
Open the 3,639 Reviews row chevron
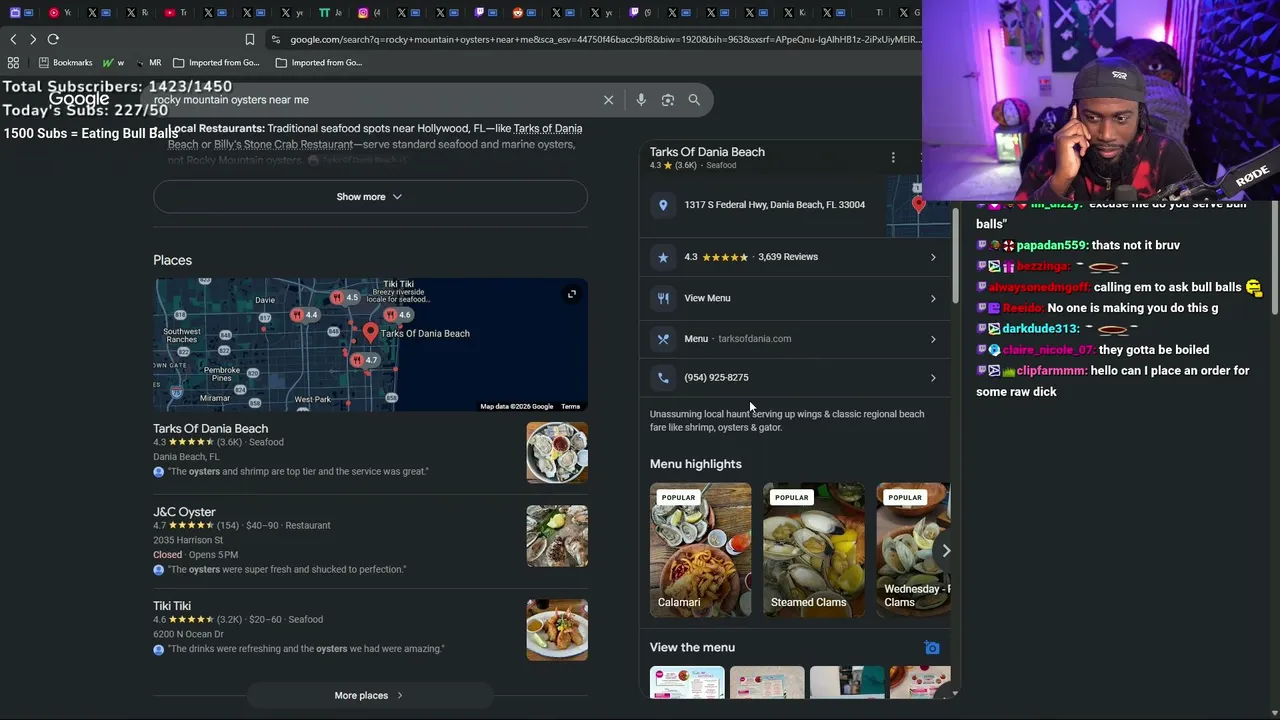tap(933, 257)
